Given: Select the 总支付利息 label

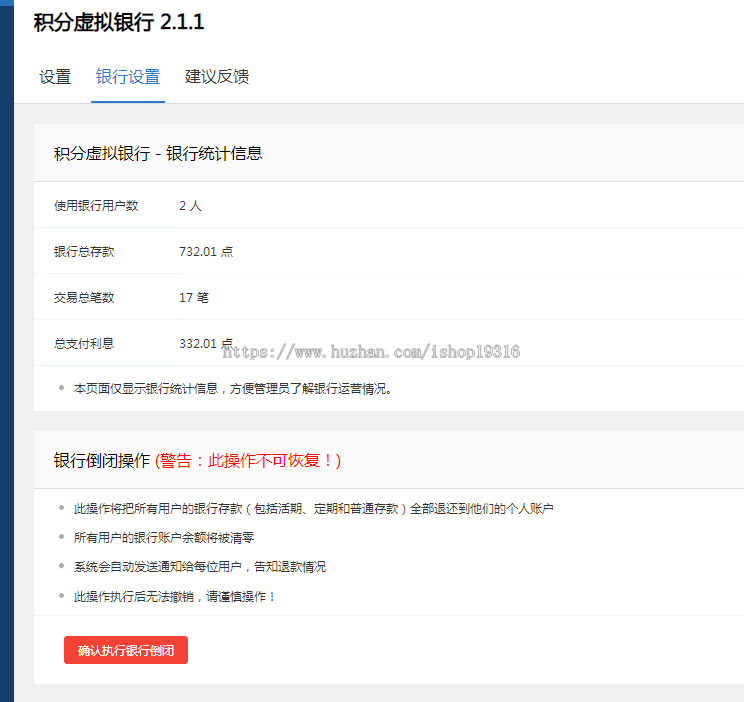Looking at the screenshot, I should click(x=84, y=343).
